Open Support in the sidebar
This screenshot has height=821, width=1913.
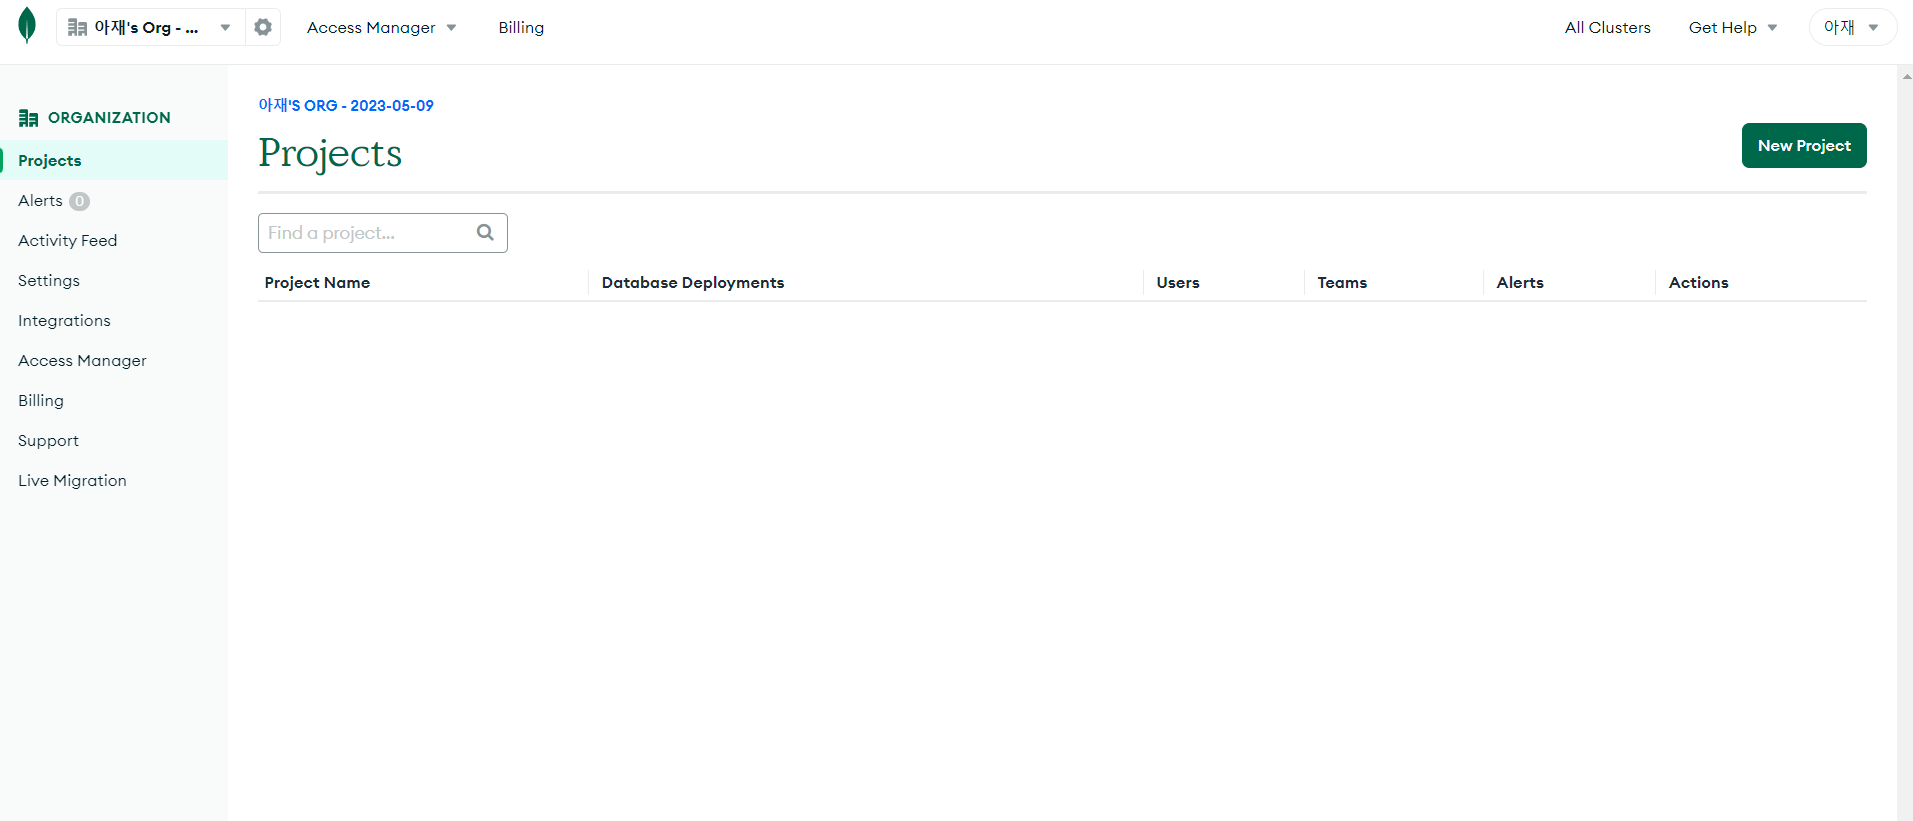pyautogui.click(x=48, y=440)
